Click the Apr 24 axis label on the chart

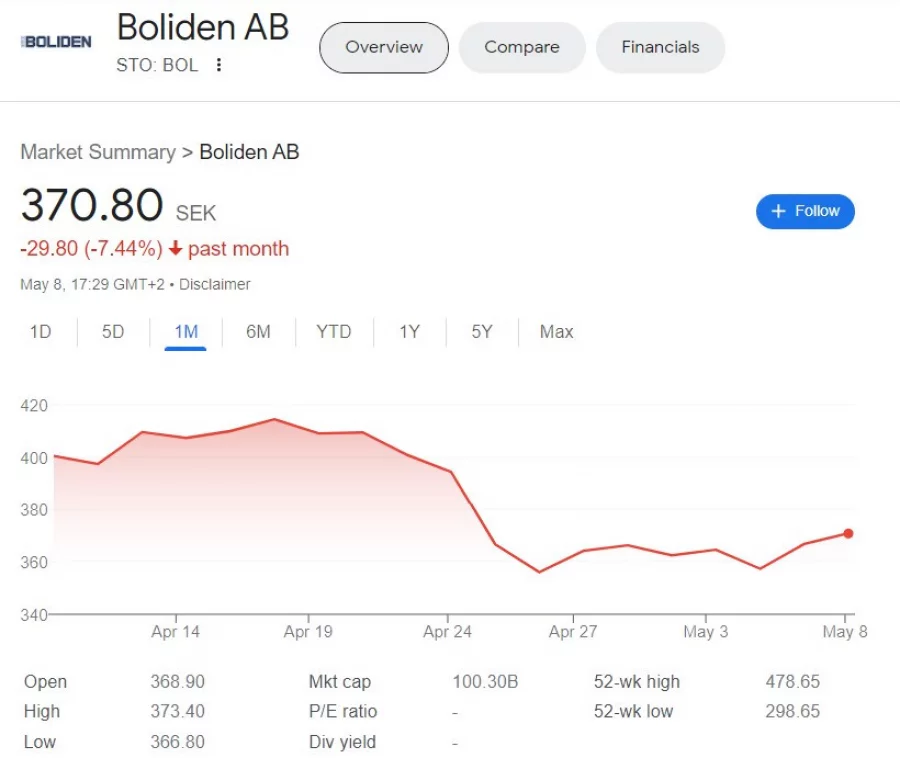[446, 631]
